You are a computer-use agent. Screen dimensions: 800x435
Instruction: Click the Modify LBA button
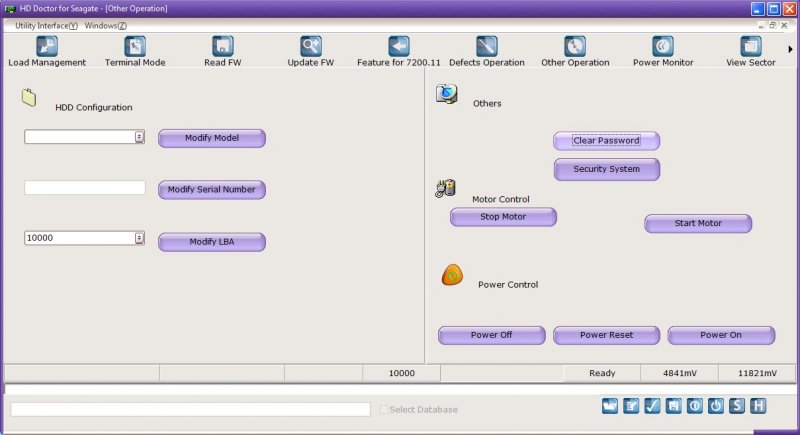click(212, 242)
